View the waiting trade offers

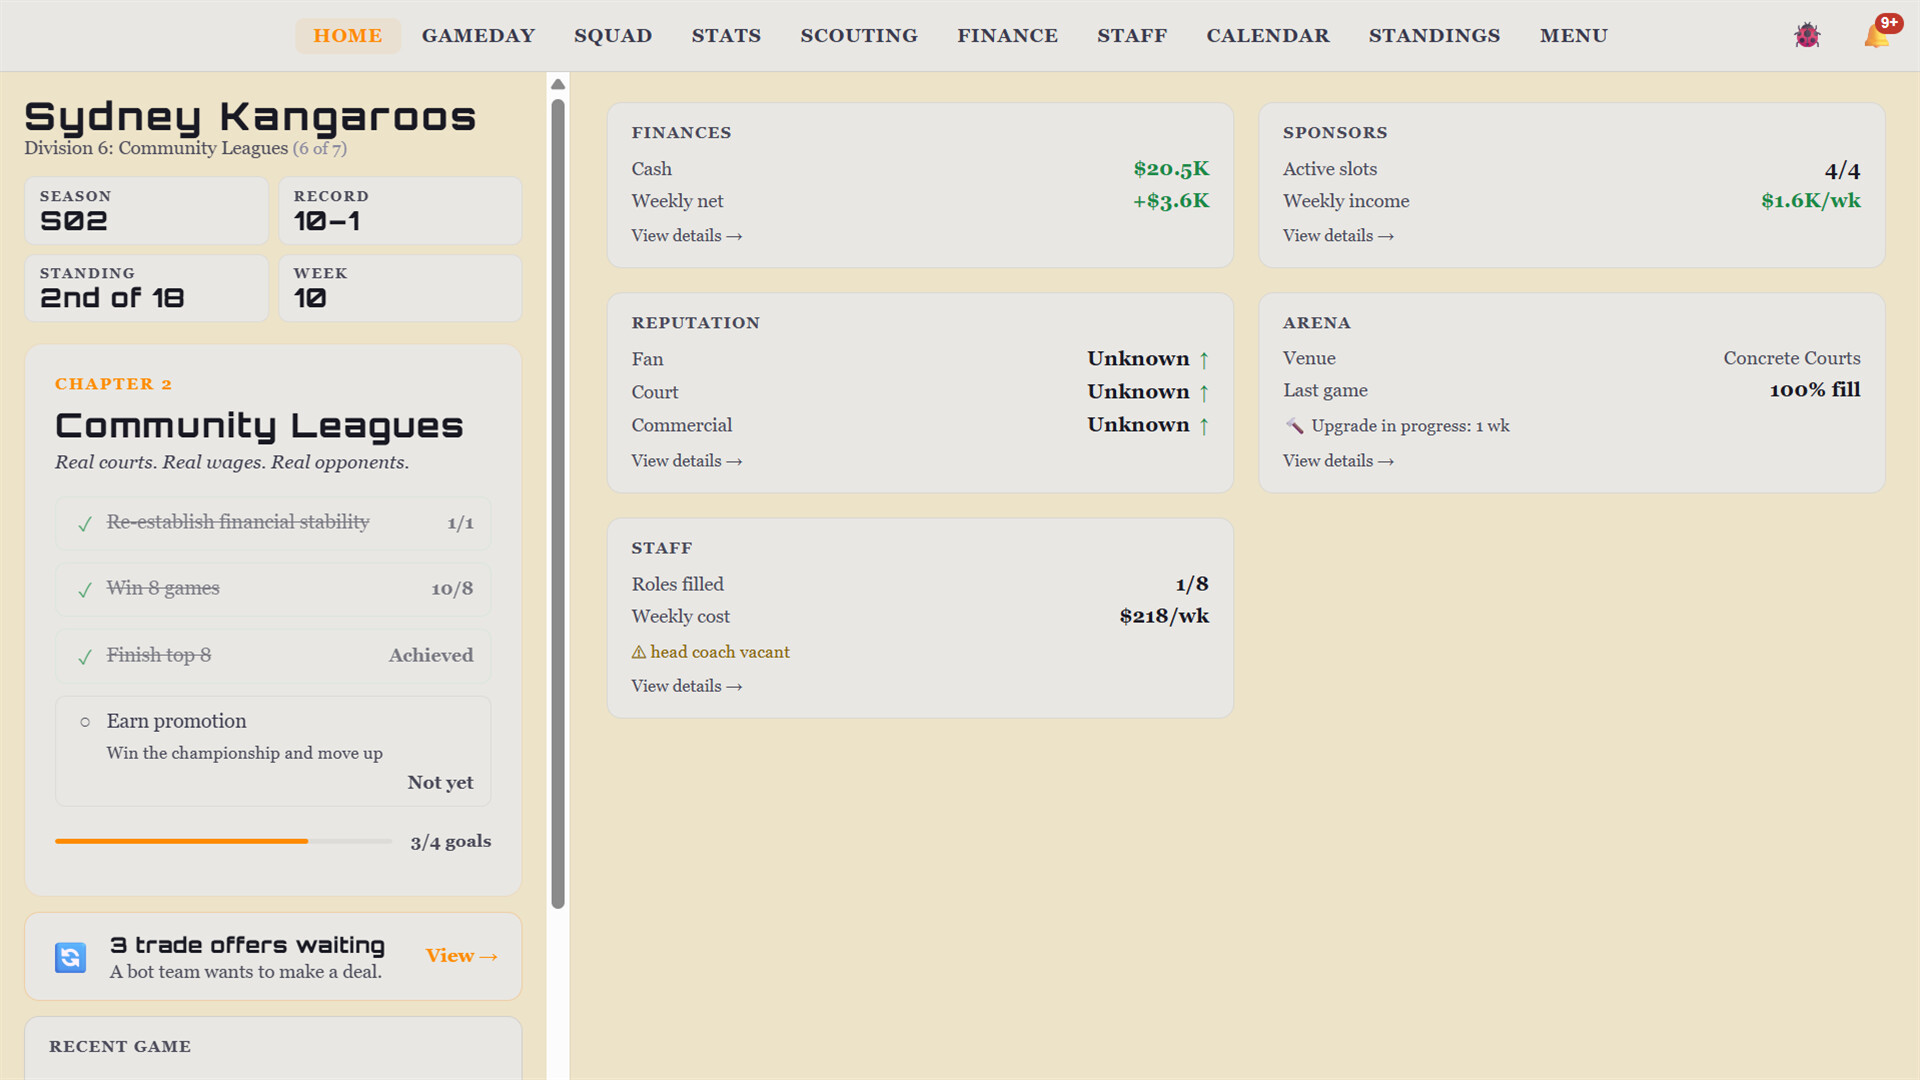[461, 956]
